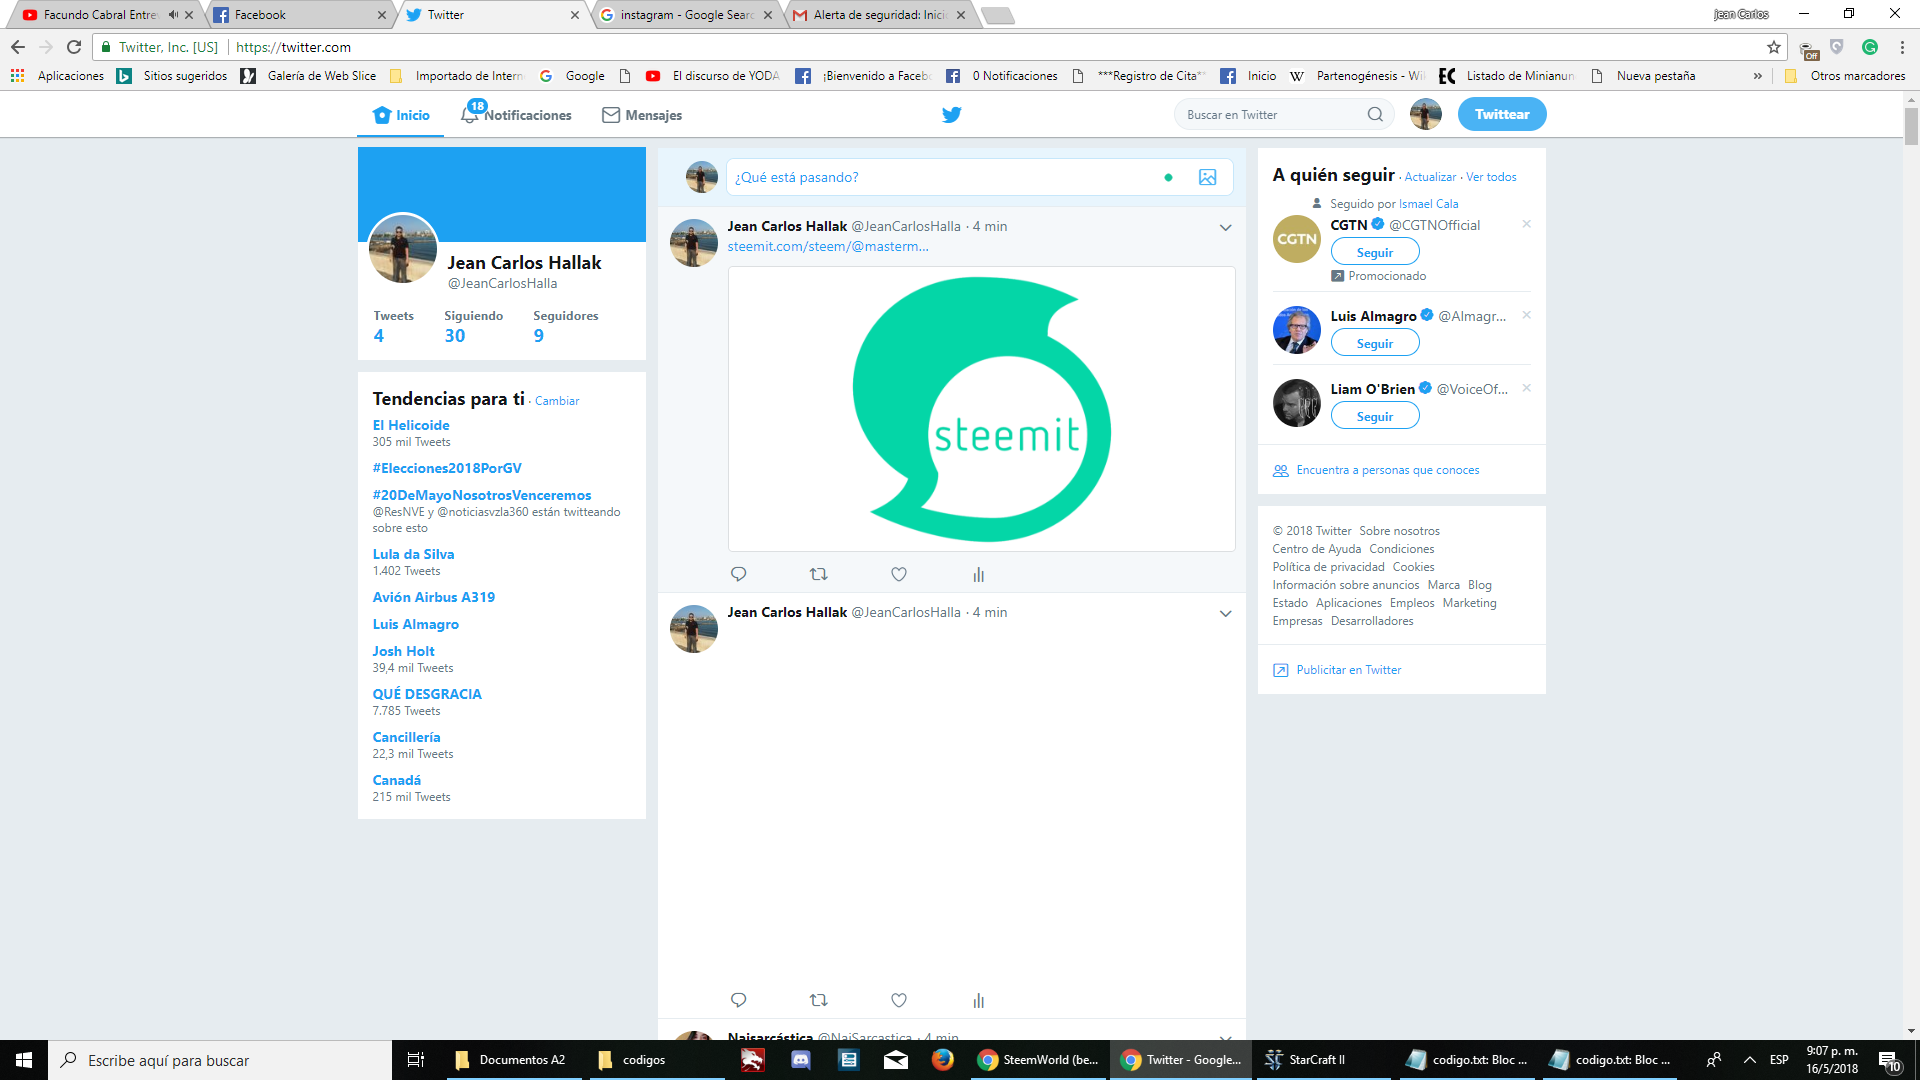Screen dimensions: 1920x1080
Task: Switch to the Alerta de seguridad Gmail tab
Action: pyautogui.click(x=878, y=15)
